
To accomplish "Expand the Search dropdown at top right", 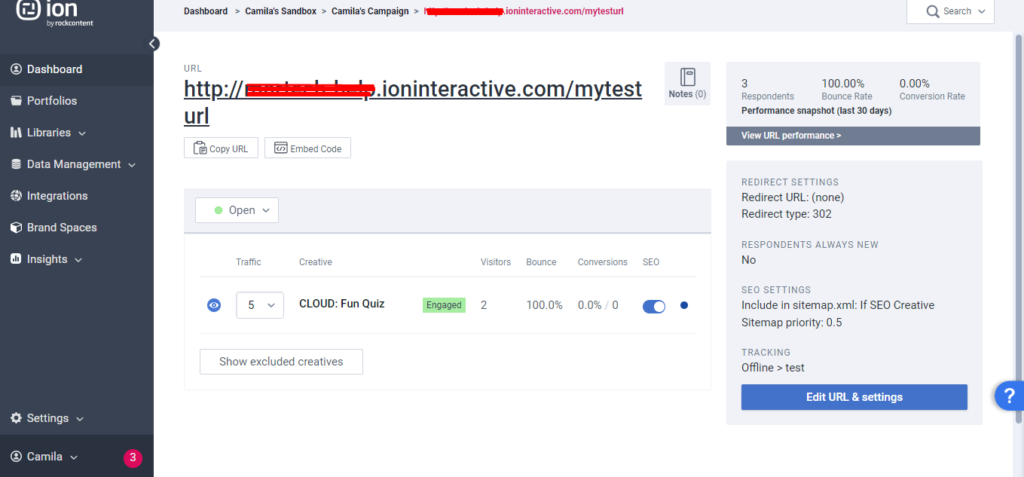I will (x=950, y=11).
